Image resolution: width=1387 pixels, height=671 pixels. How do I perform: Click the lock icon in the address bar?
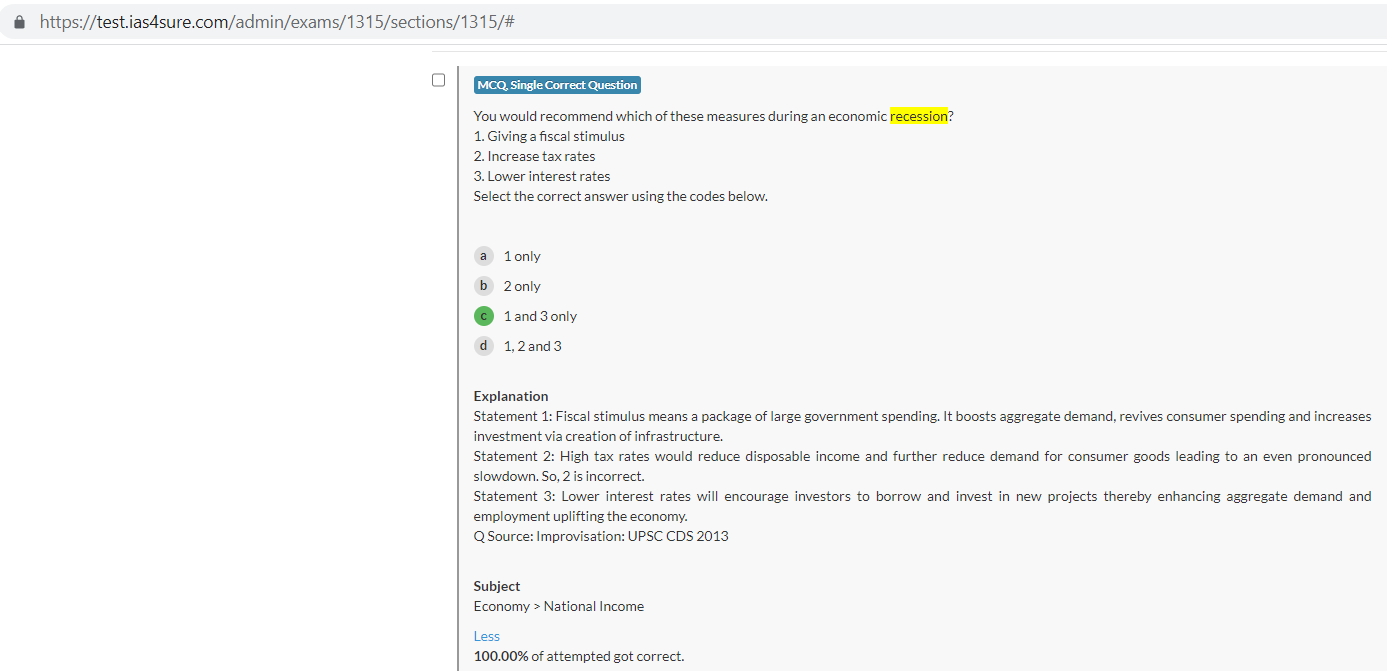19,22
